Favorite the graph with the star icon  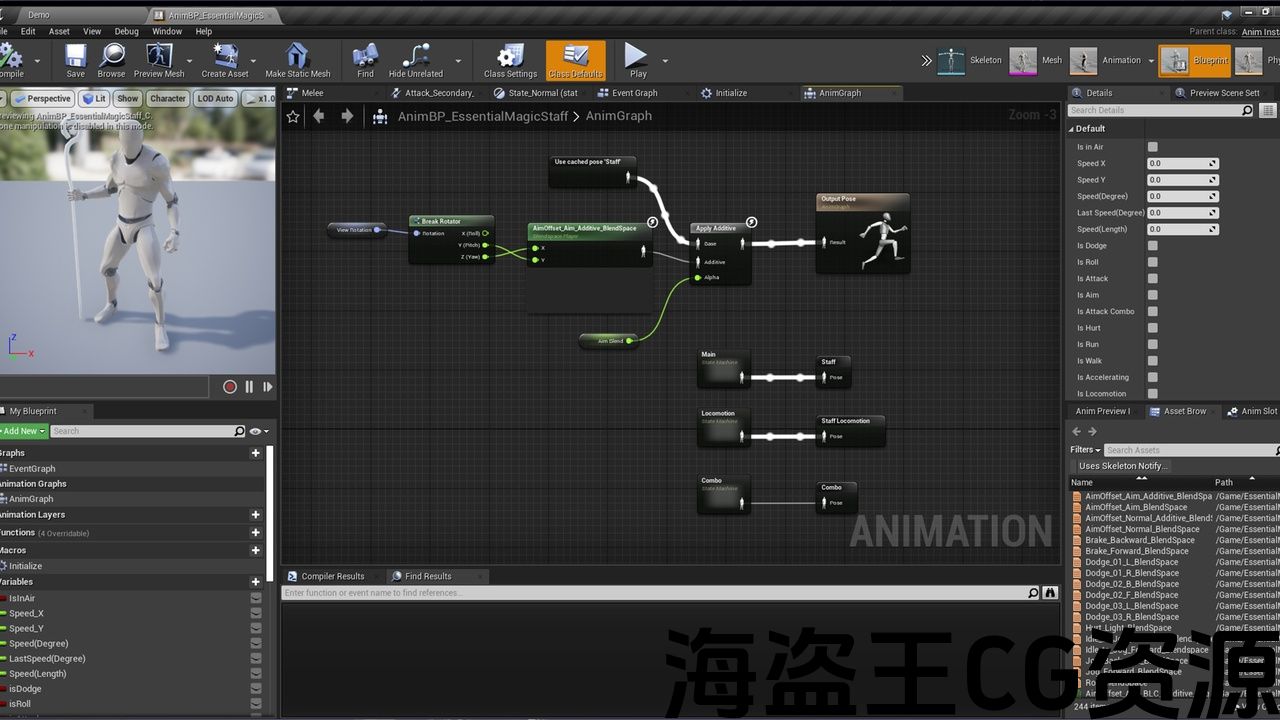pos(293,116)
